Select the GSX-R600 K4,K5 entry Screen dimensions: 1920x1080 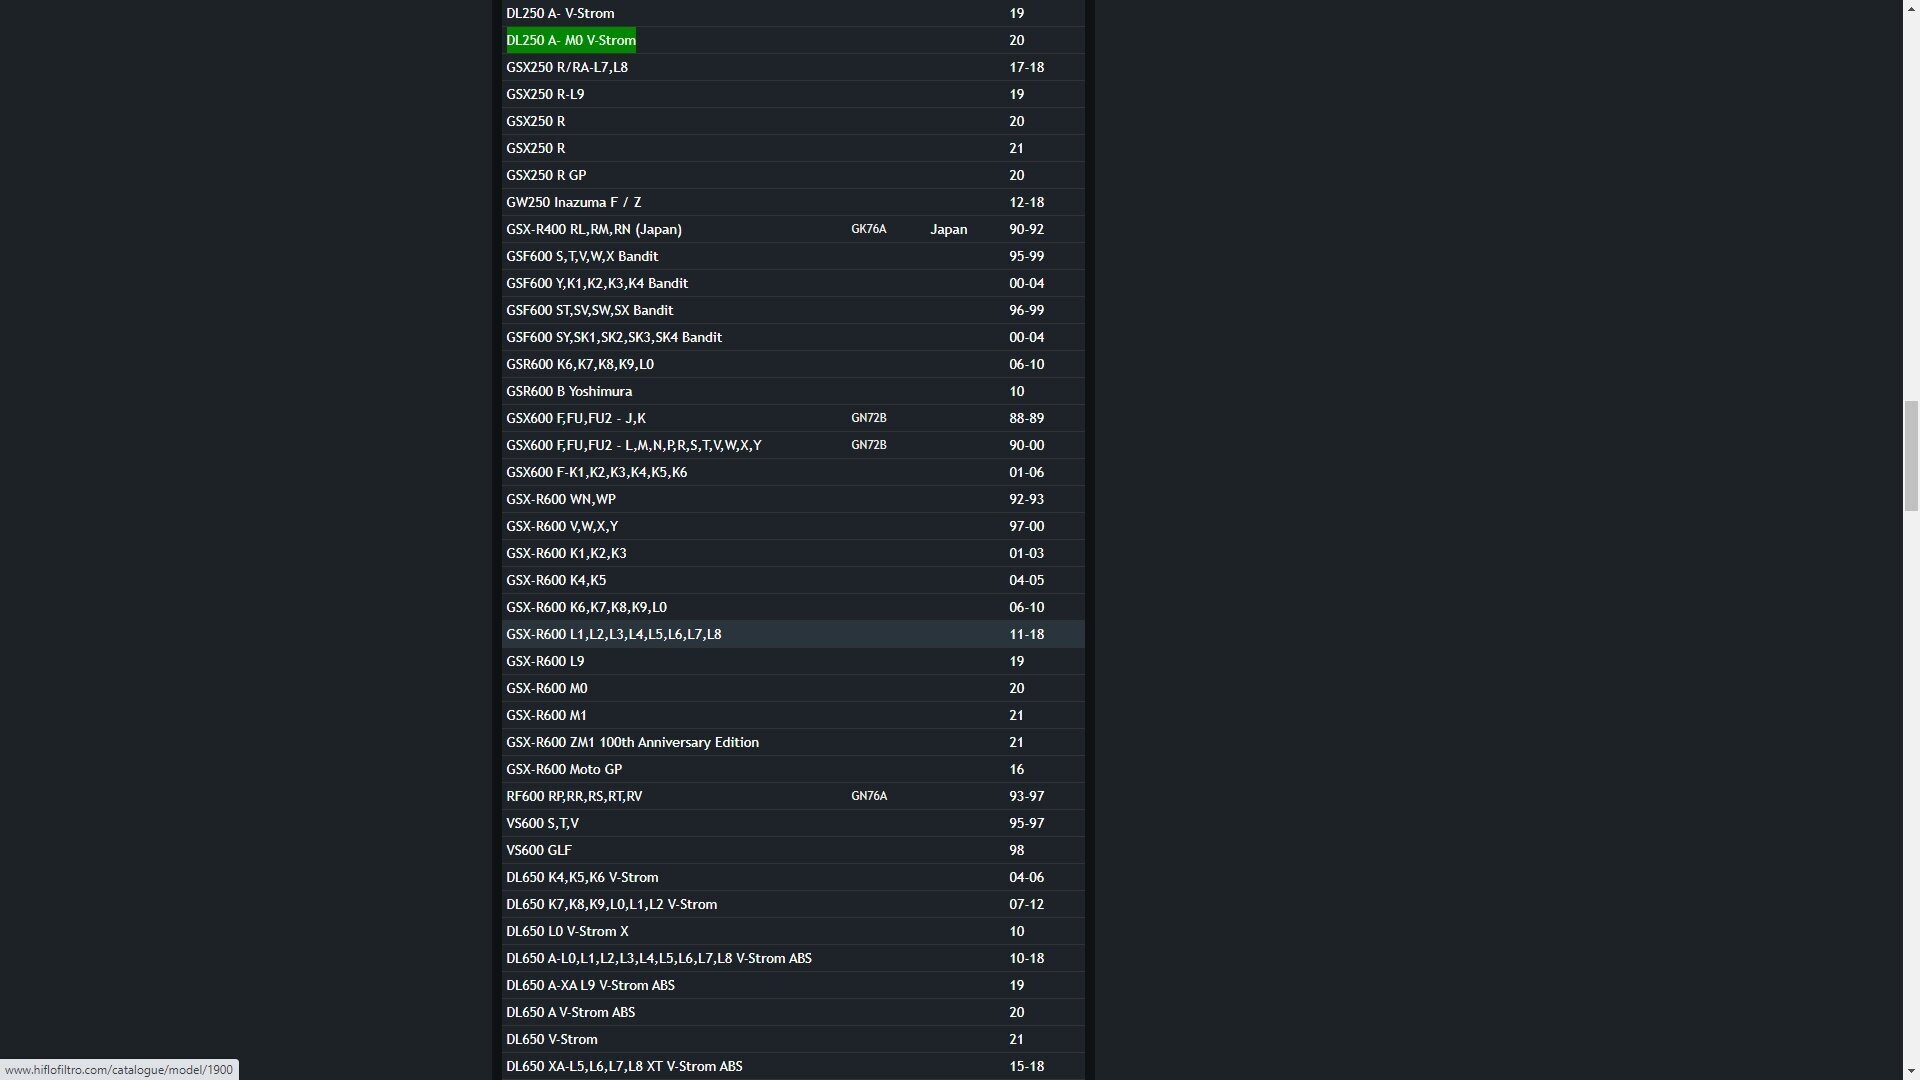555,580
